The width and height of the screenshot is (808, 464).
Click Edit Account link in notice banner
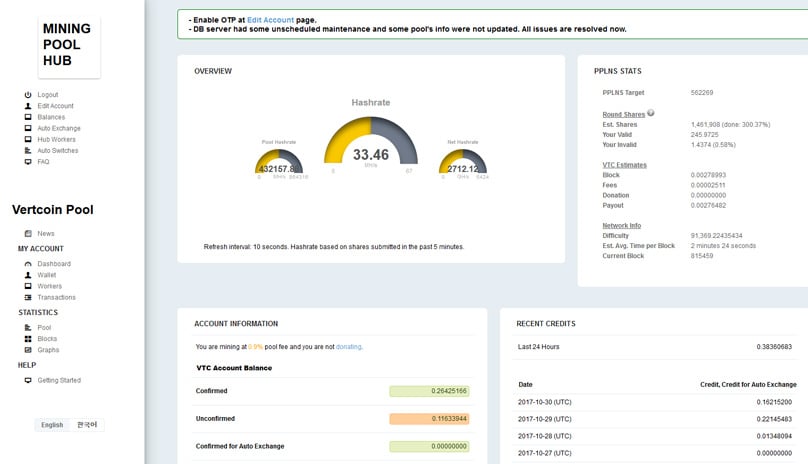(x=270, y=20)
